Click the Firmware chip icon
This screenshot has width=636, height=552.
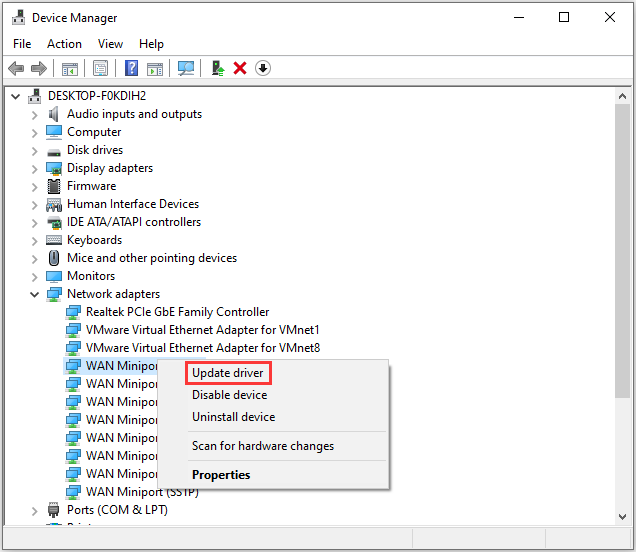[x=54, y=186]
